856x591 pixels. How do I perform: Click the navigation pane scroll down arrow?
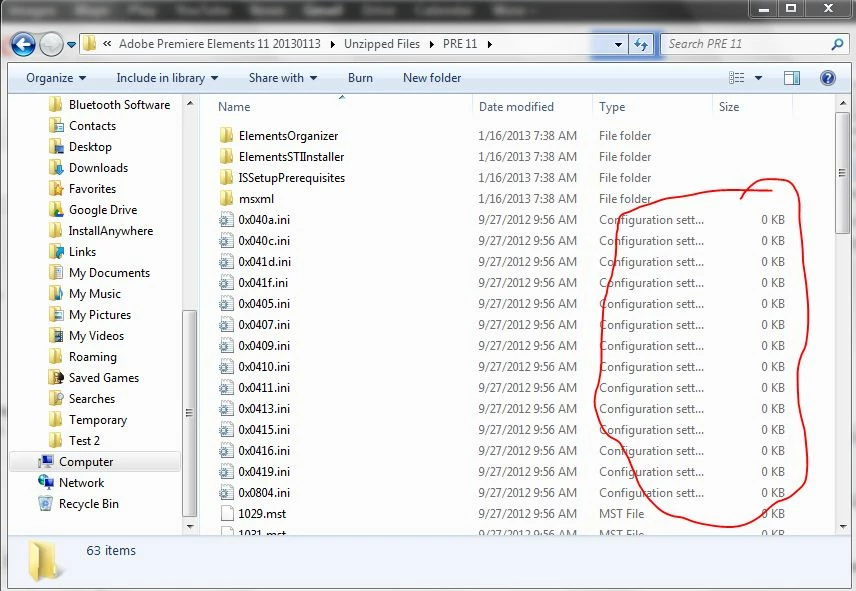click(x=189, y=527)
